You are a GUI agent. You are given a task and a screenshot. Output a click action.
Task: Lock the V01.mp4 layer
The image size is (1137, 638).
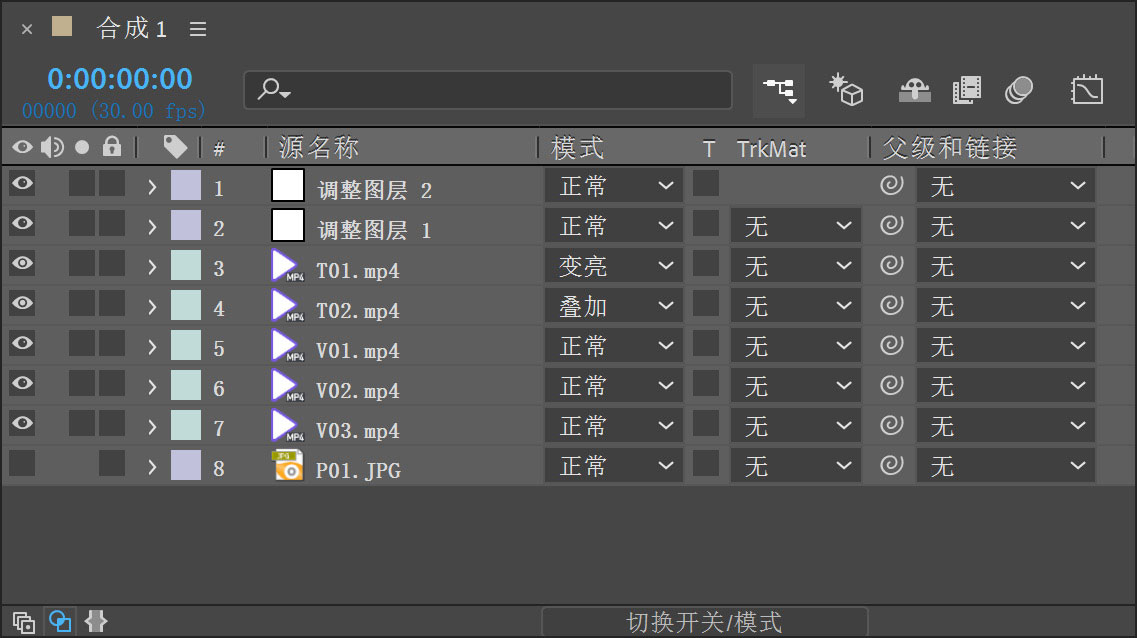(112, 343)
